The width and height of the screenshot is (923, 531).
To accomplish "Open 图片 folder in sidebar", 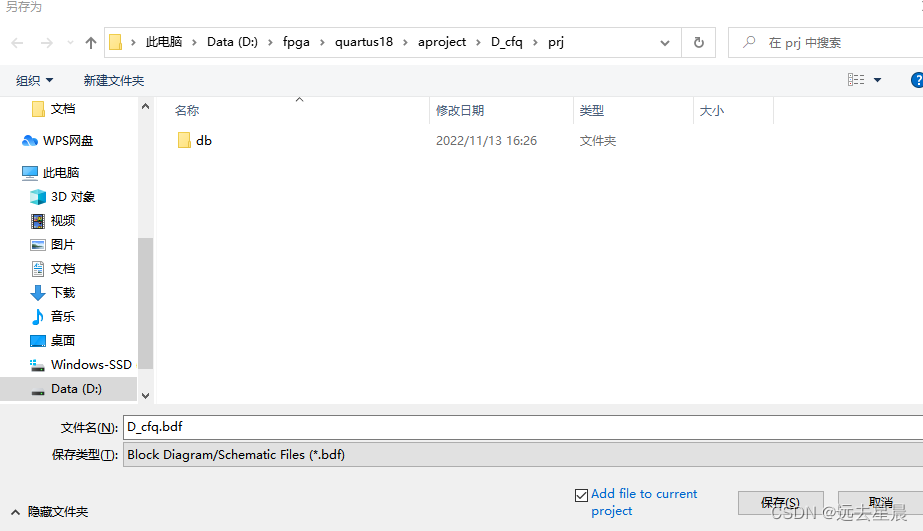I will coord(62,244).
